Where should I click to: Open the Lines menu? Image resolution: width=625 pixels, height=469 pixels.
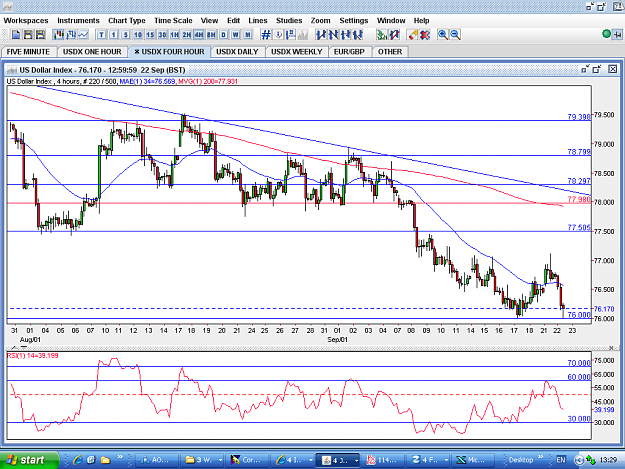[x=257, y=21]
